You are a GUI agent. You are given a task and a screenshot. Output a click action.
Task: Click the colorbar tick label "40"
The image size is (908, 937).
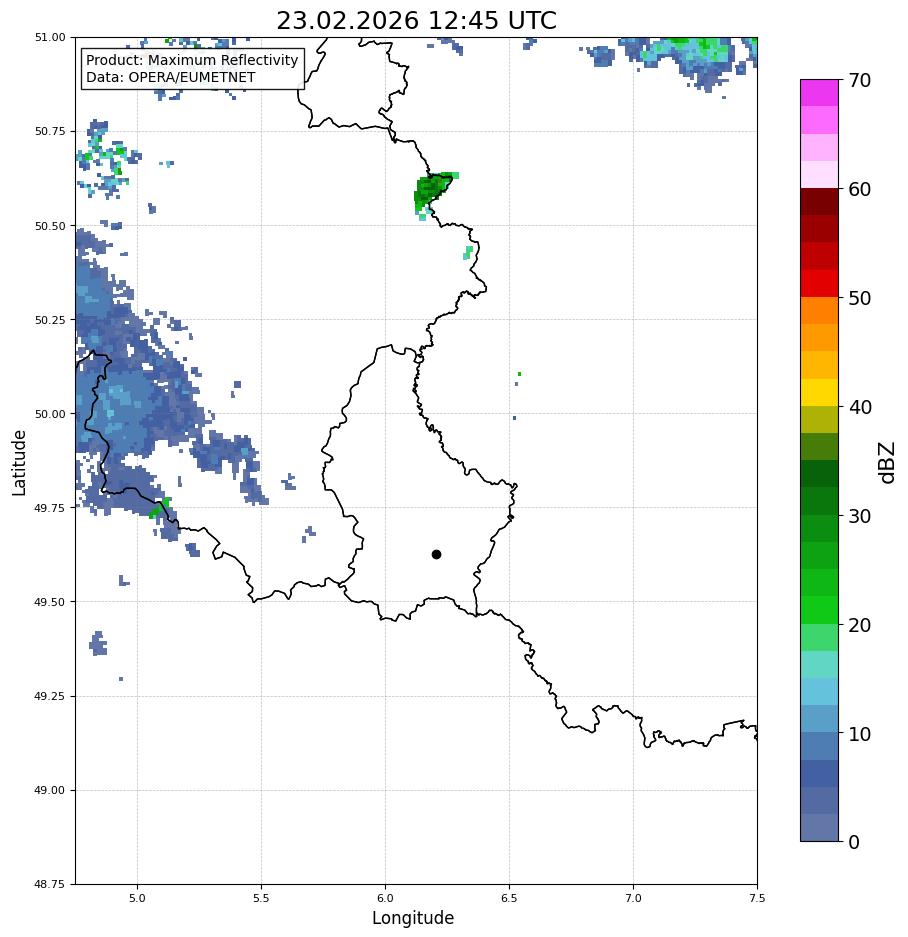tap(860, 407)
